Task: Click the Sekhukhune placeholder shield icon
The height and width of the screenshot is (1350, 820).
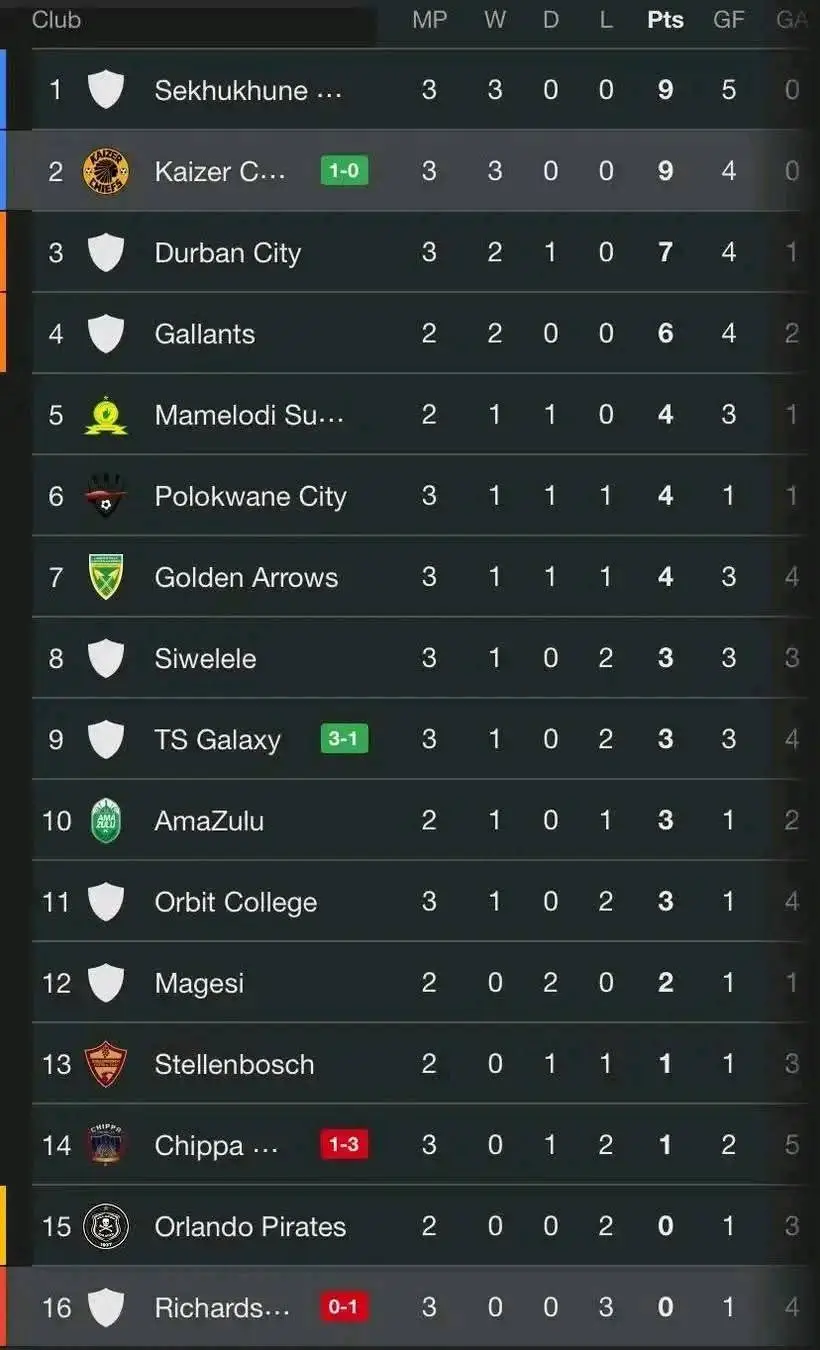Action: 105,90
